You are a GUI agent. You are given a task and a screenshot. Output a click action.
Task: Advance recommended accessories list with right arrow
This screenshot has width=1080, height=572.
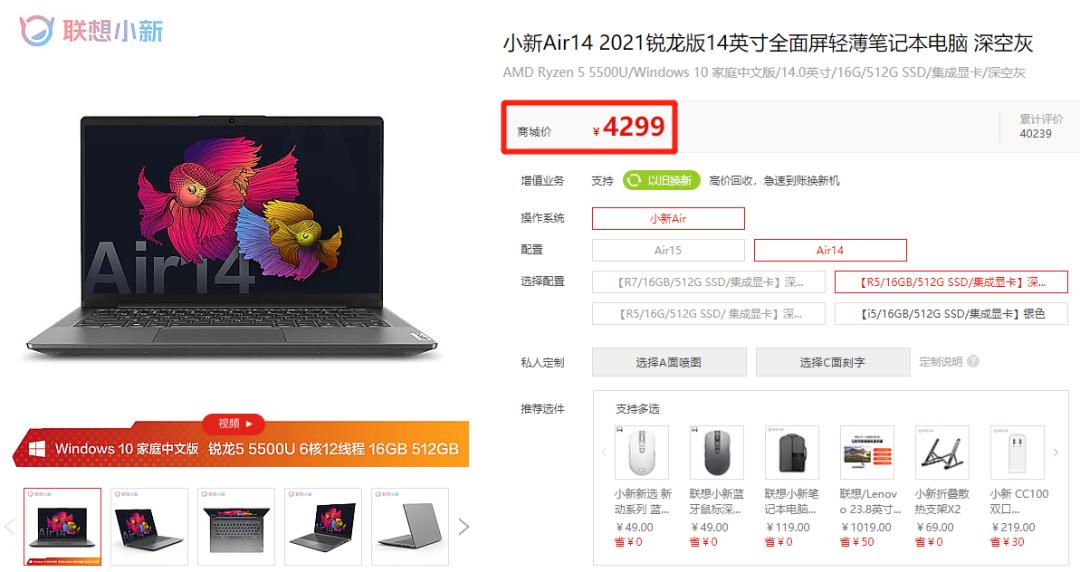[x=1055, y=452]
